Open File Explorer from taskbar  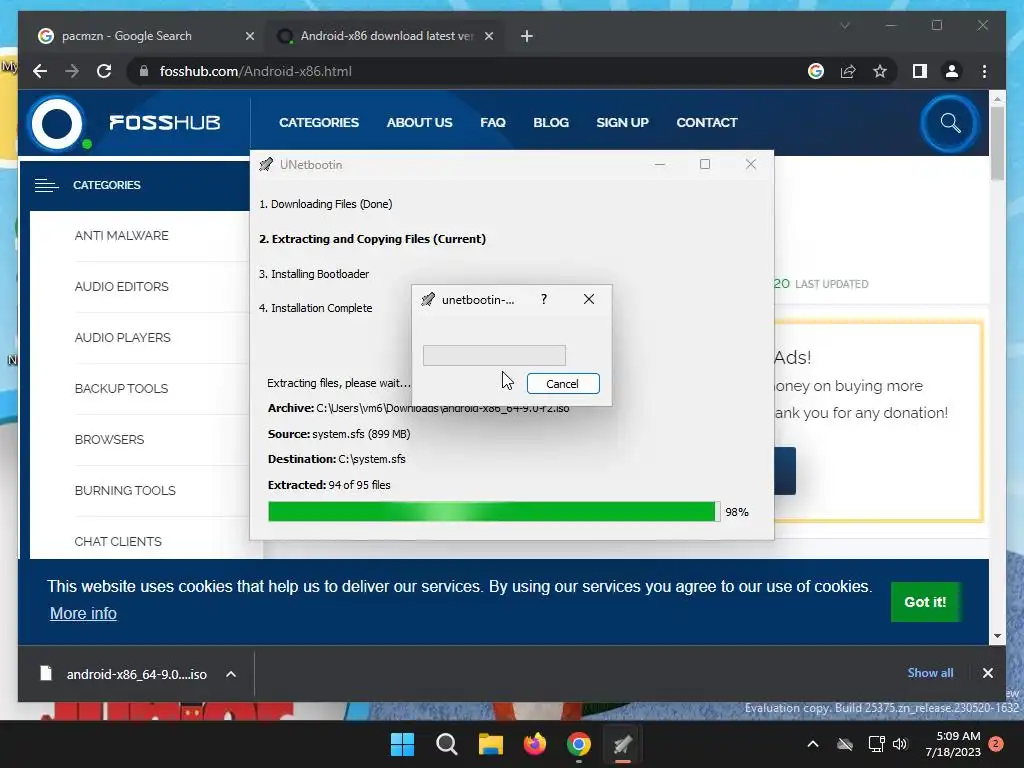click(490, 744)
